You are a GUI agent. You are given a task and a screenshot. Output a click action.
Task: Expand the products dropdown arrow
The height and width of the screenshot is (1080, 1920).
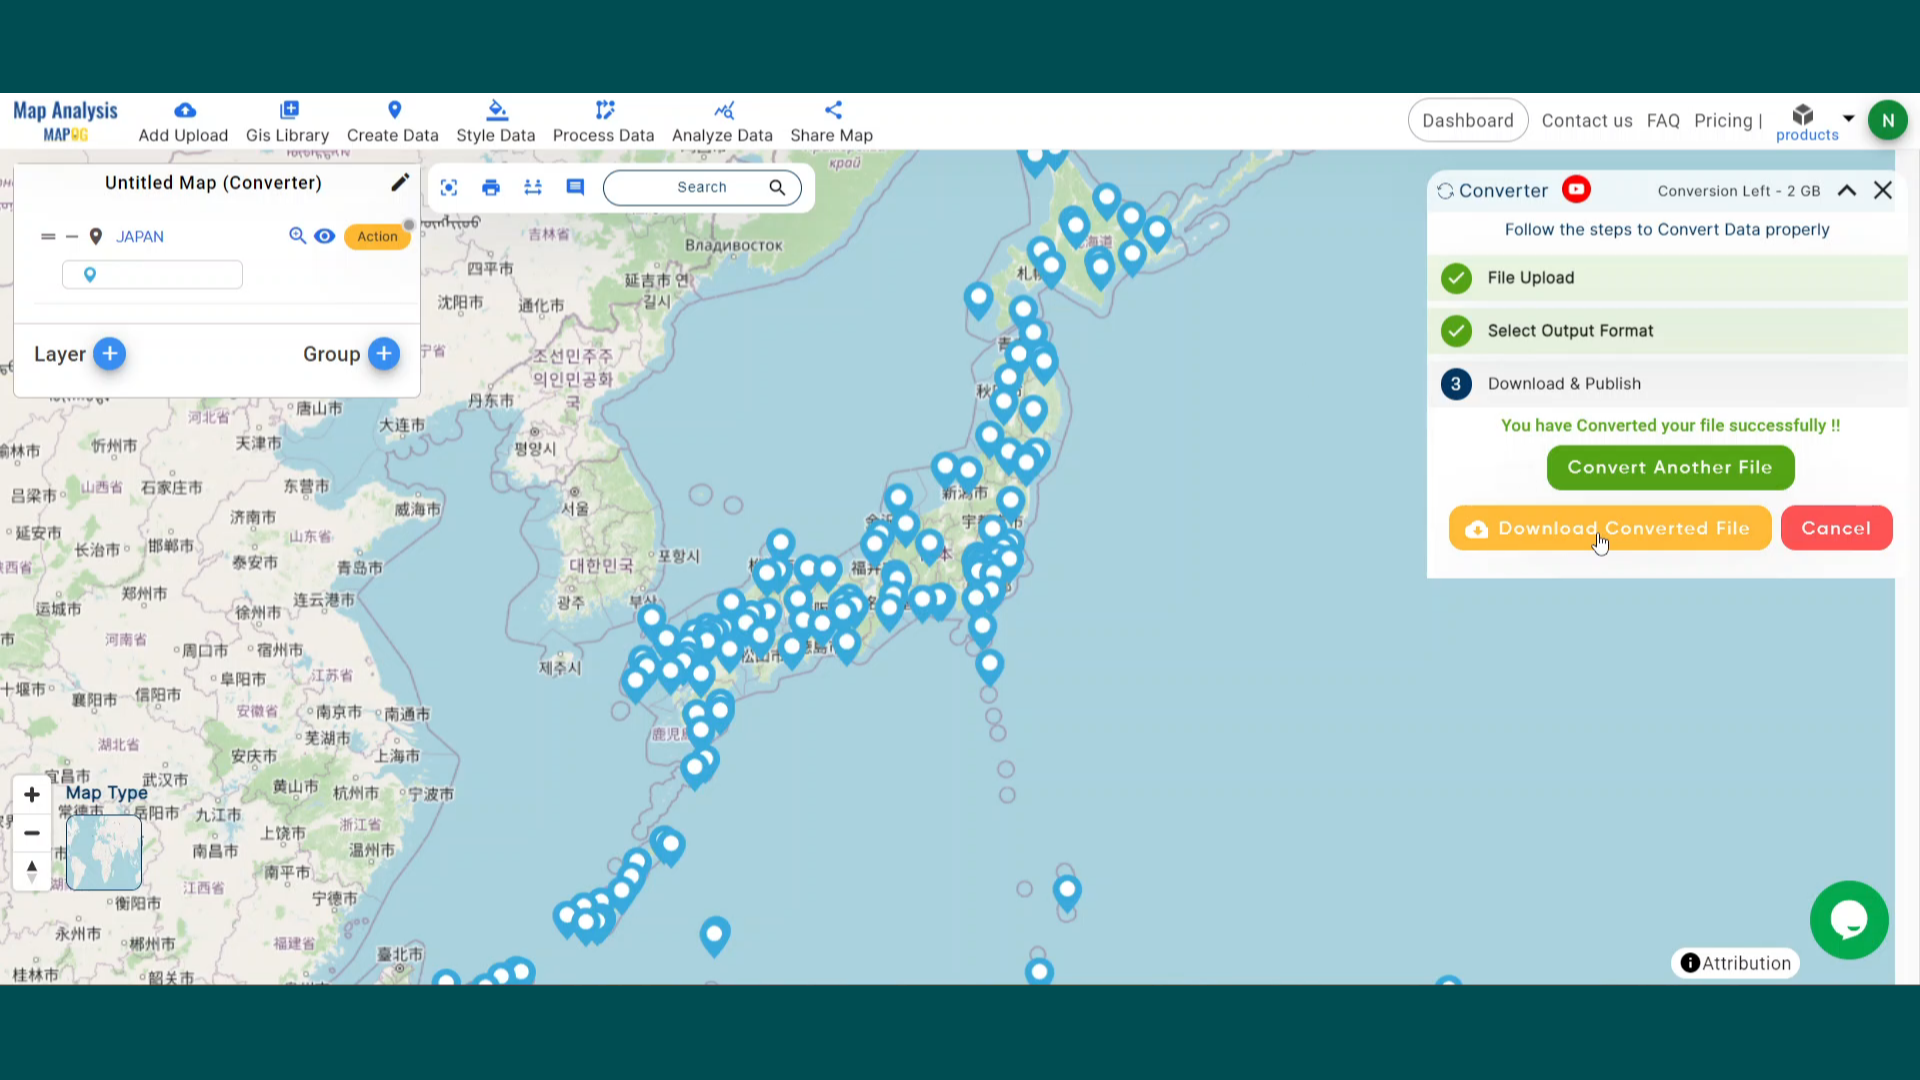(1849, 118)
